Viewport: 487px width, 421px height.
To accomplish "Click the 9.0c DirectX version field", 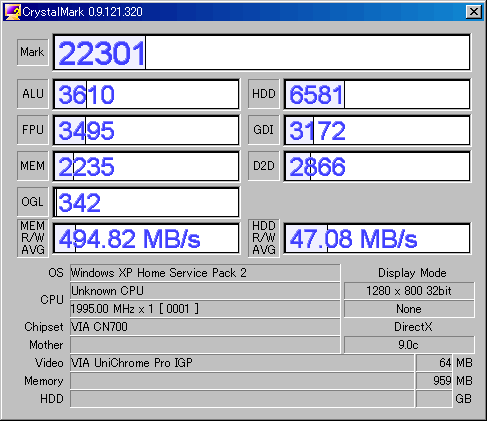I will pos(409,345).
